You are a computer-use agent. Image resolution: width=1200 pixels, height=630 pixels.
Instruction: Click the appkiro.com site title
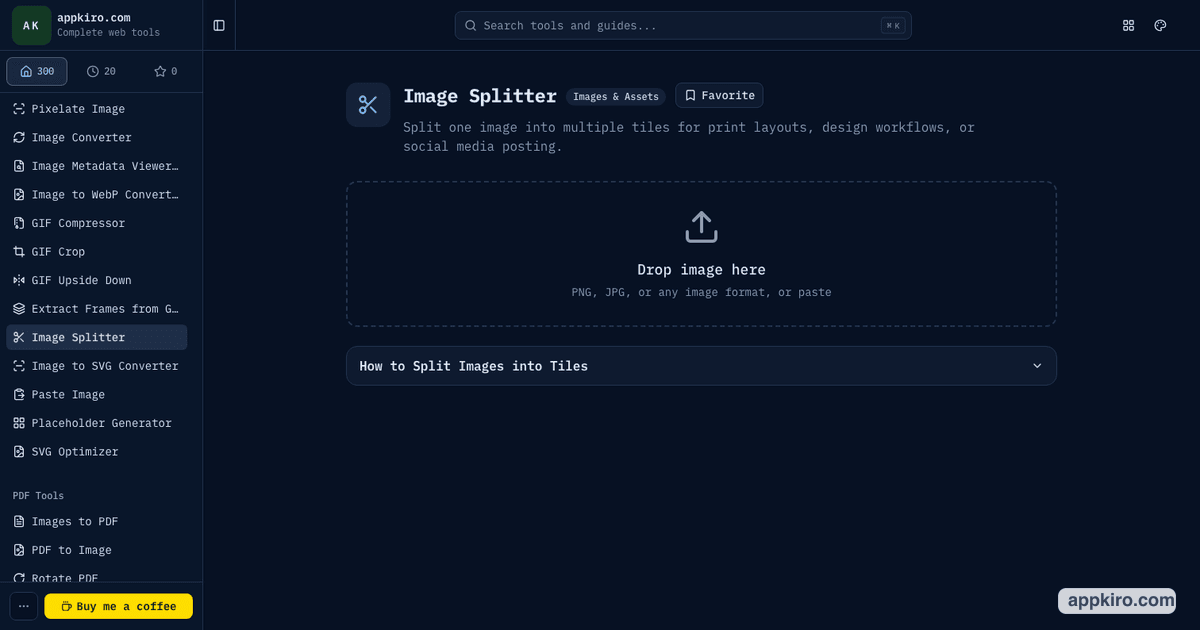click(x=93, y=18)
